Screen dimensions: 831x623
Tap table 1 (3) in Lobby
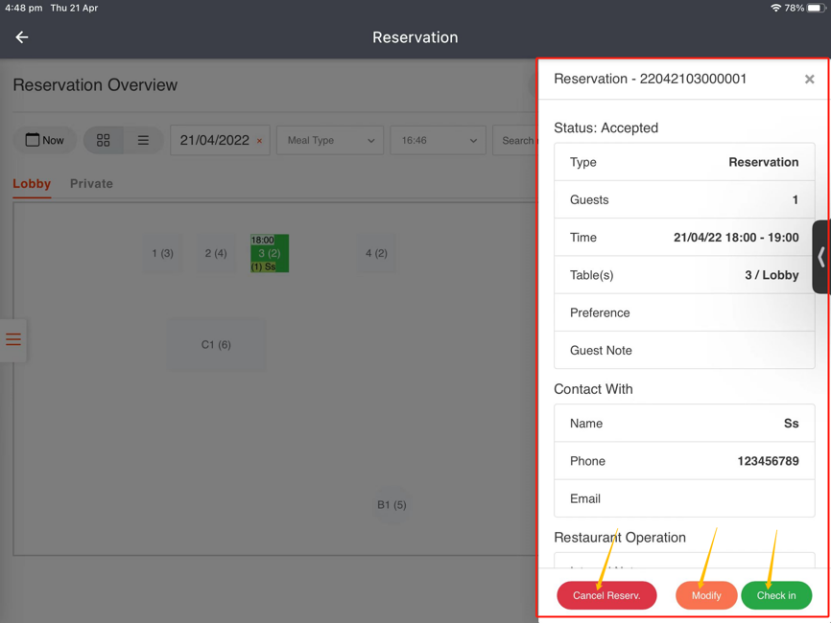pos(162,254)
